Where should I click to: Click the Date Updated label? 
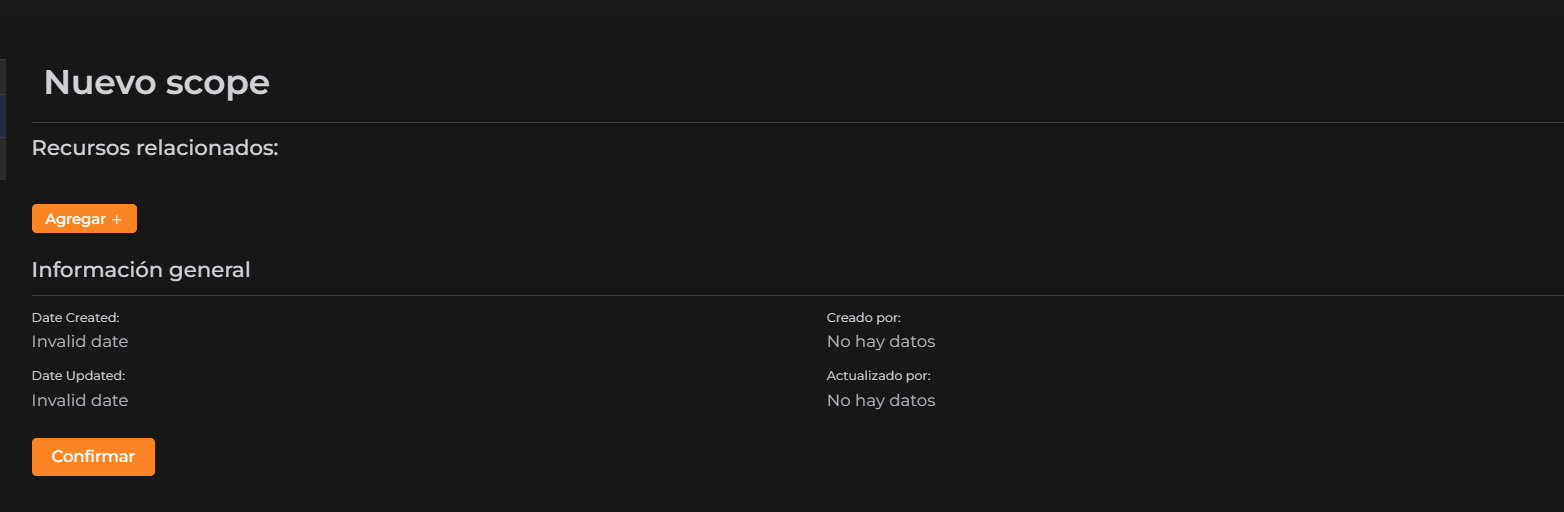(x=78, y=376)
